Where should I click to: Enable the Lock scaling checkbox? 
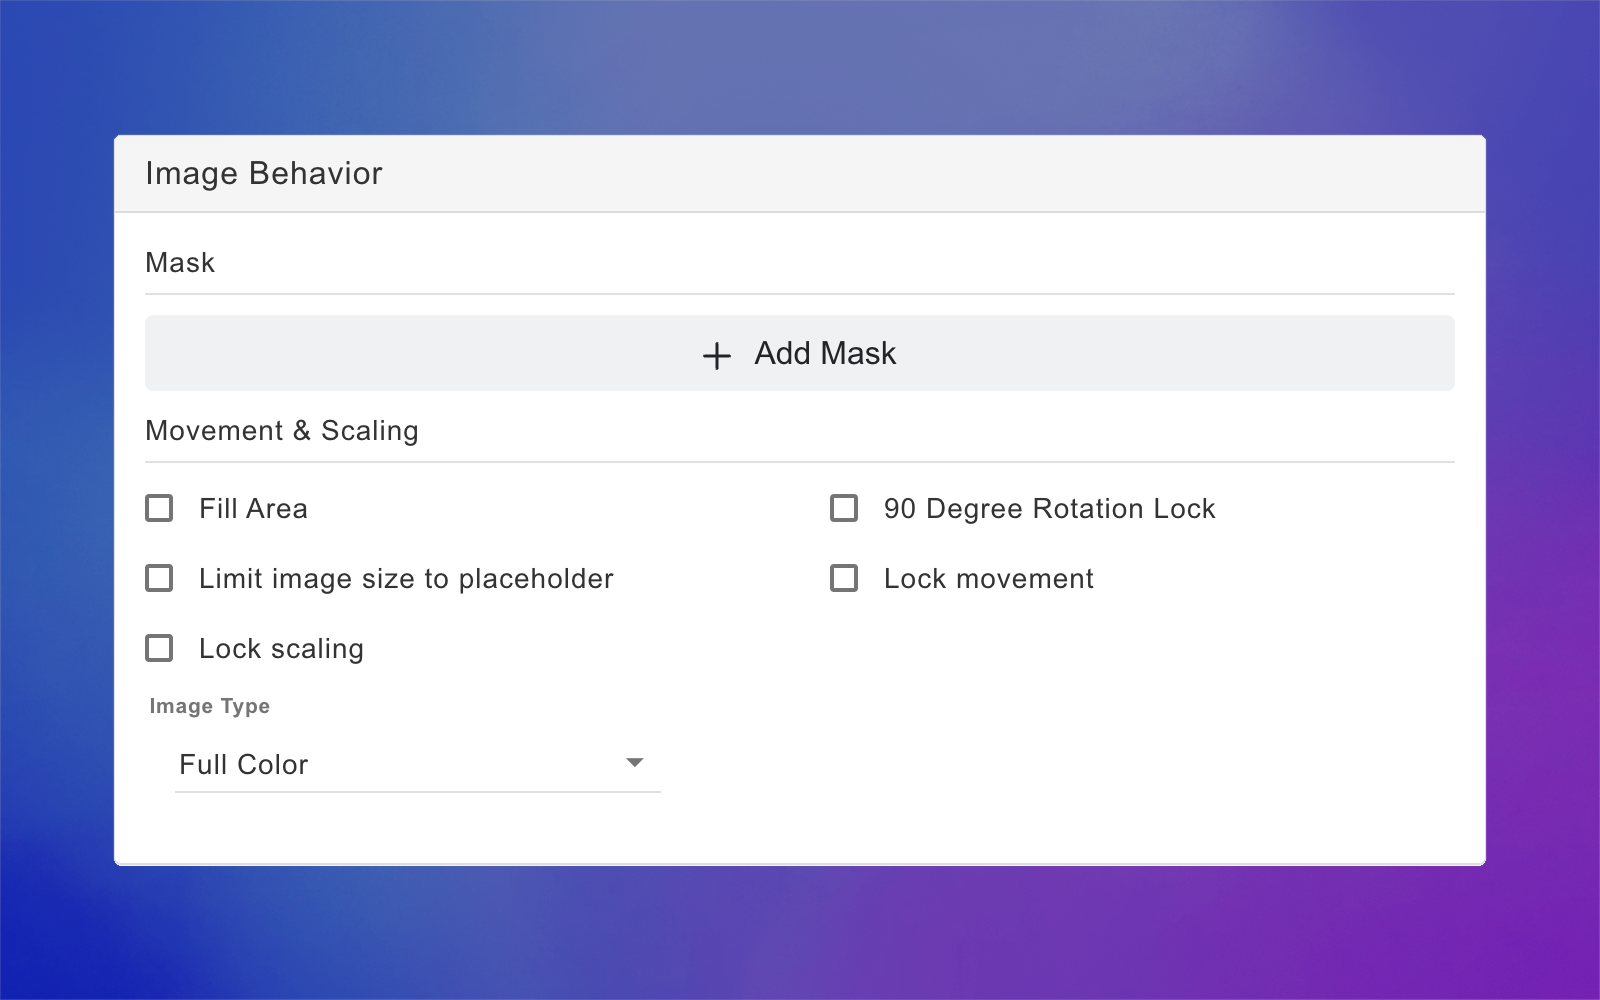tap(159, 648)
